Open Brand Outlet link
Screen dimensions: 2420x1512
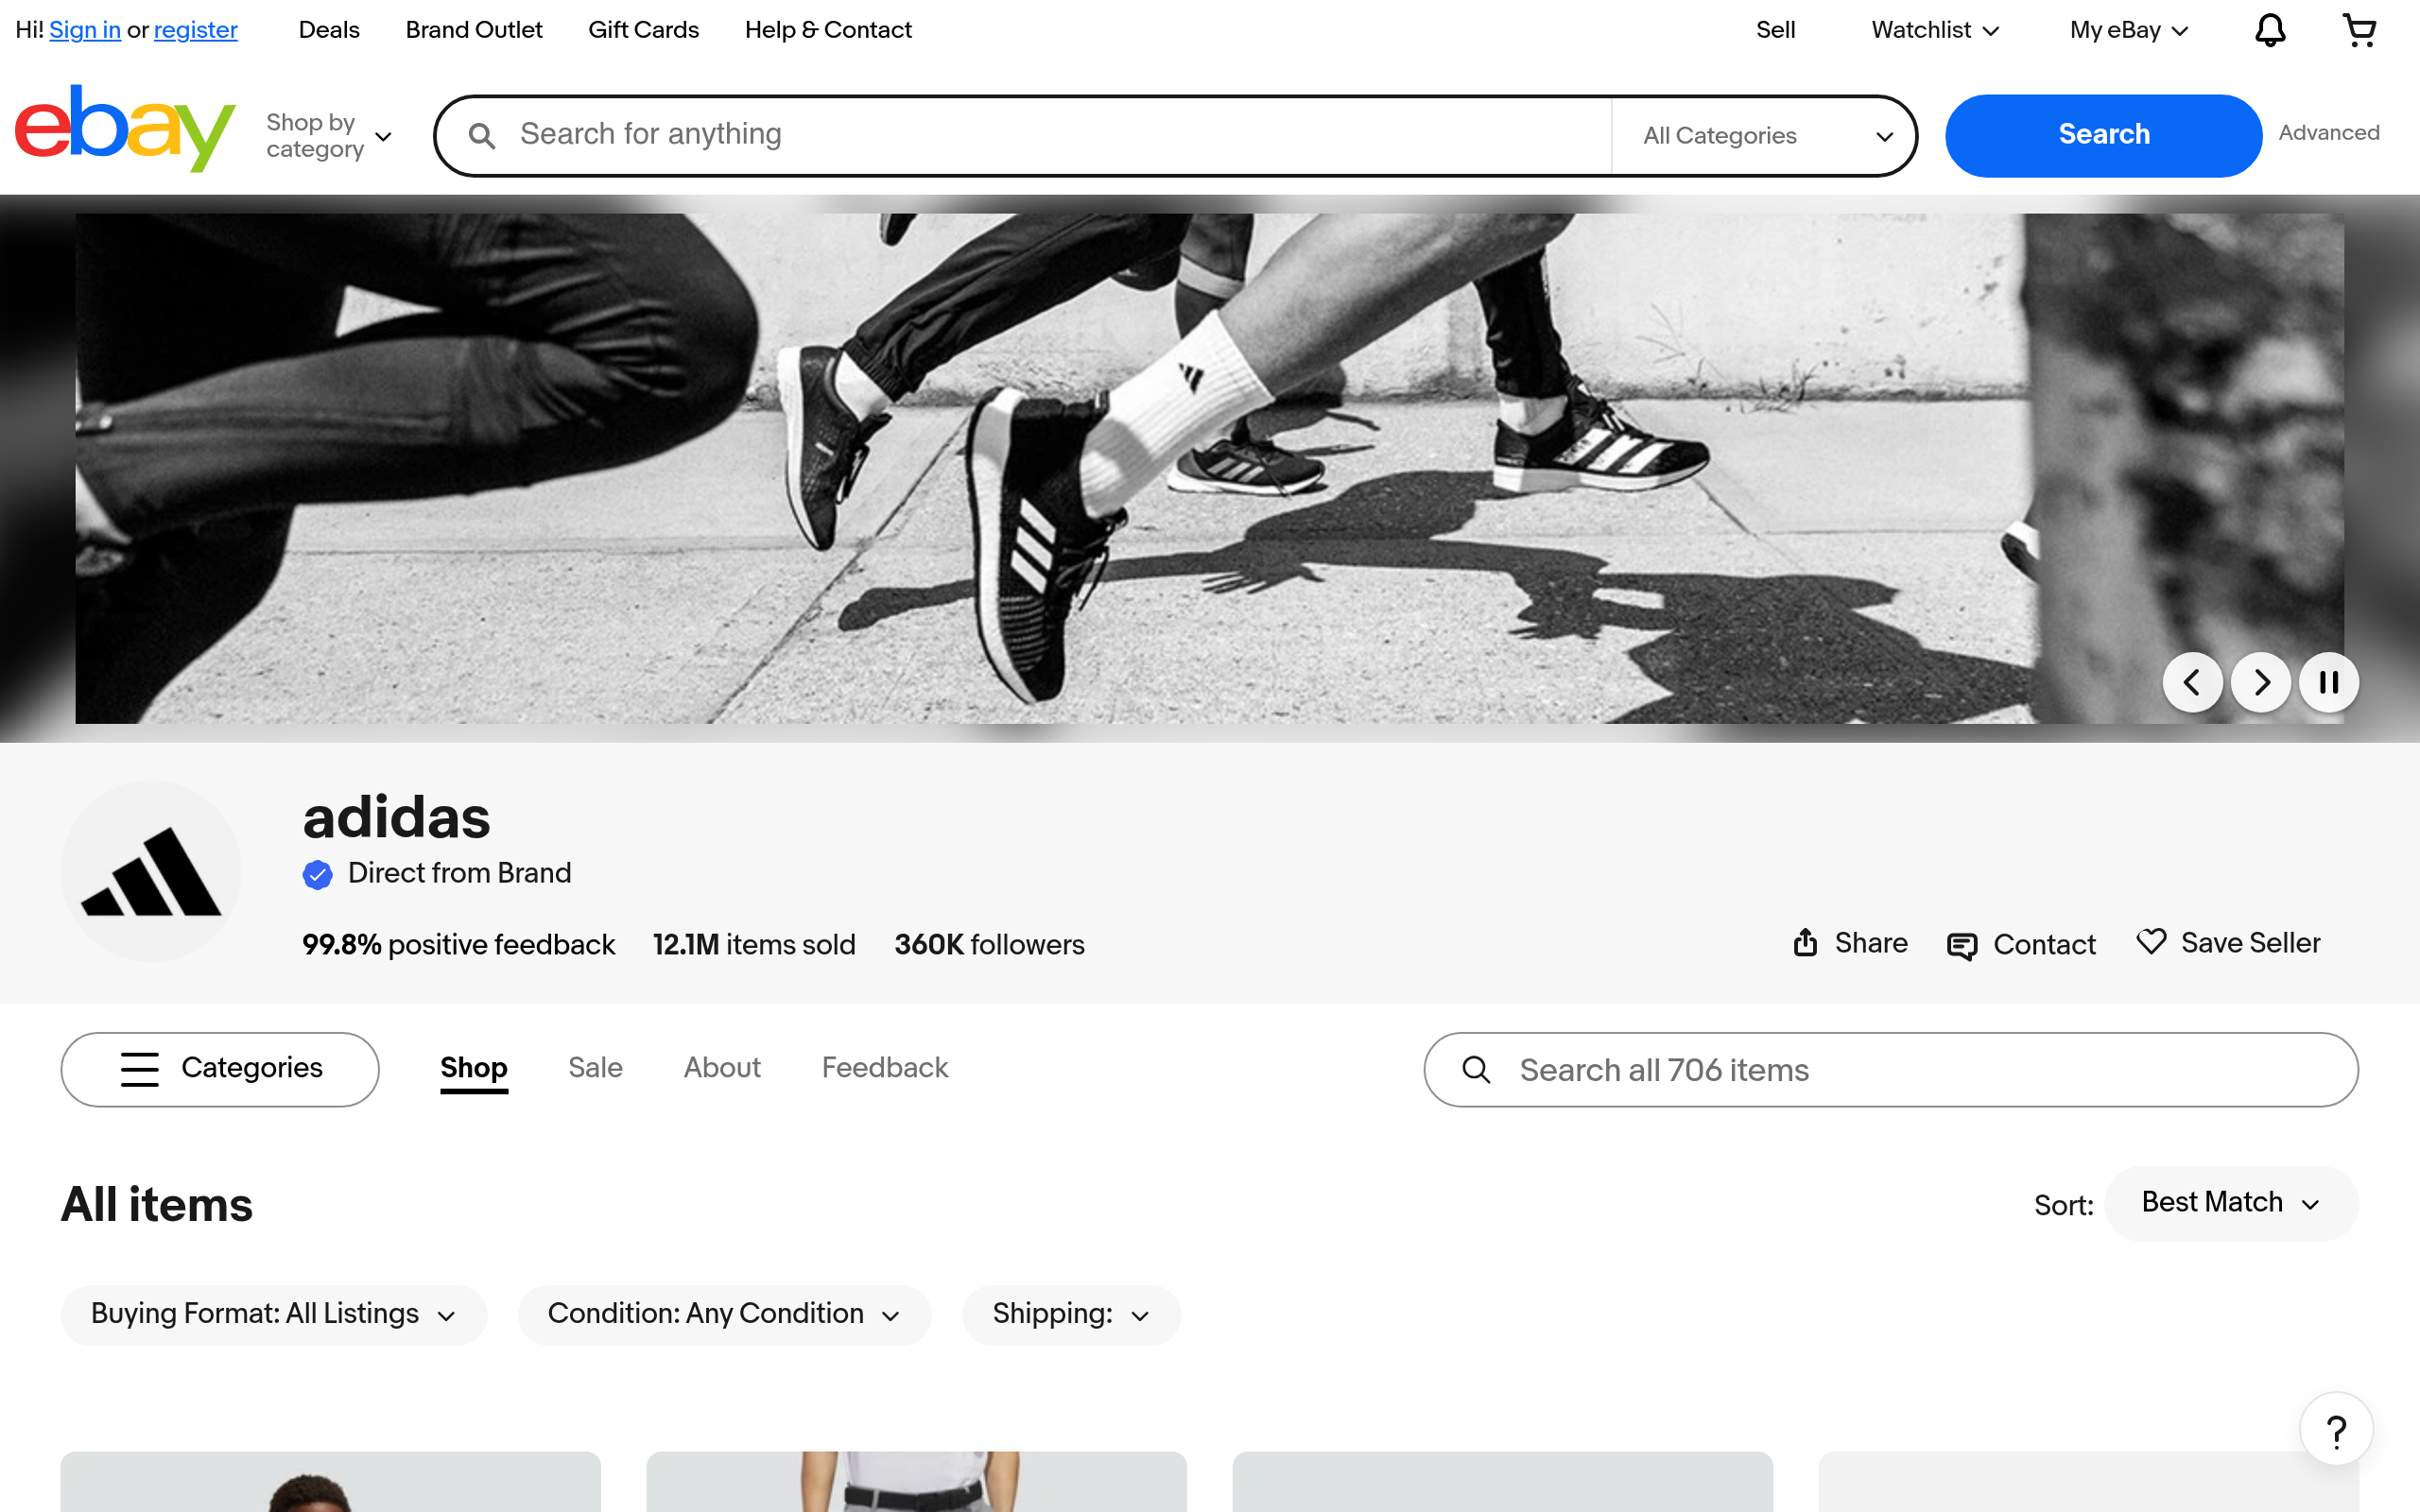pyautogui.click(x=474, y=30)
